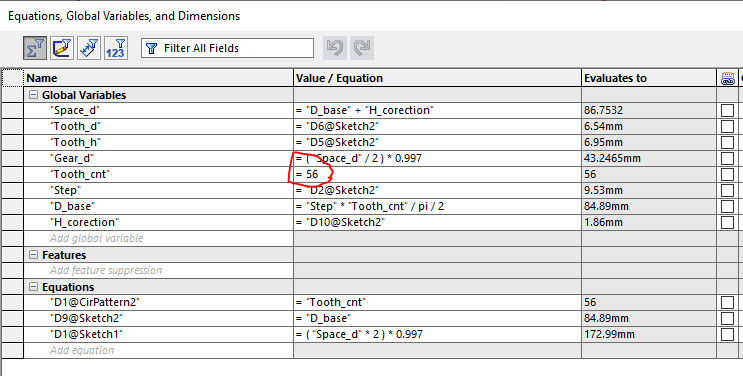The width and height of the screenshot is (743, 376).
Task: Select the Equation View sigma filter icon
Action: coord(35,48)
